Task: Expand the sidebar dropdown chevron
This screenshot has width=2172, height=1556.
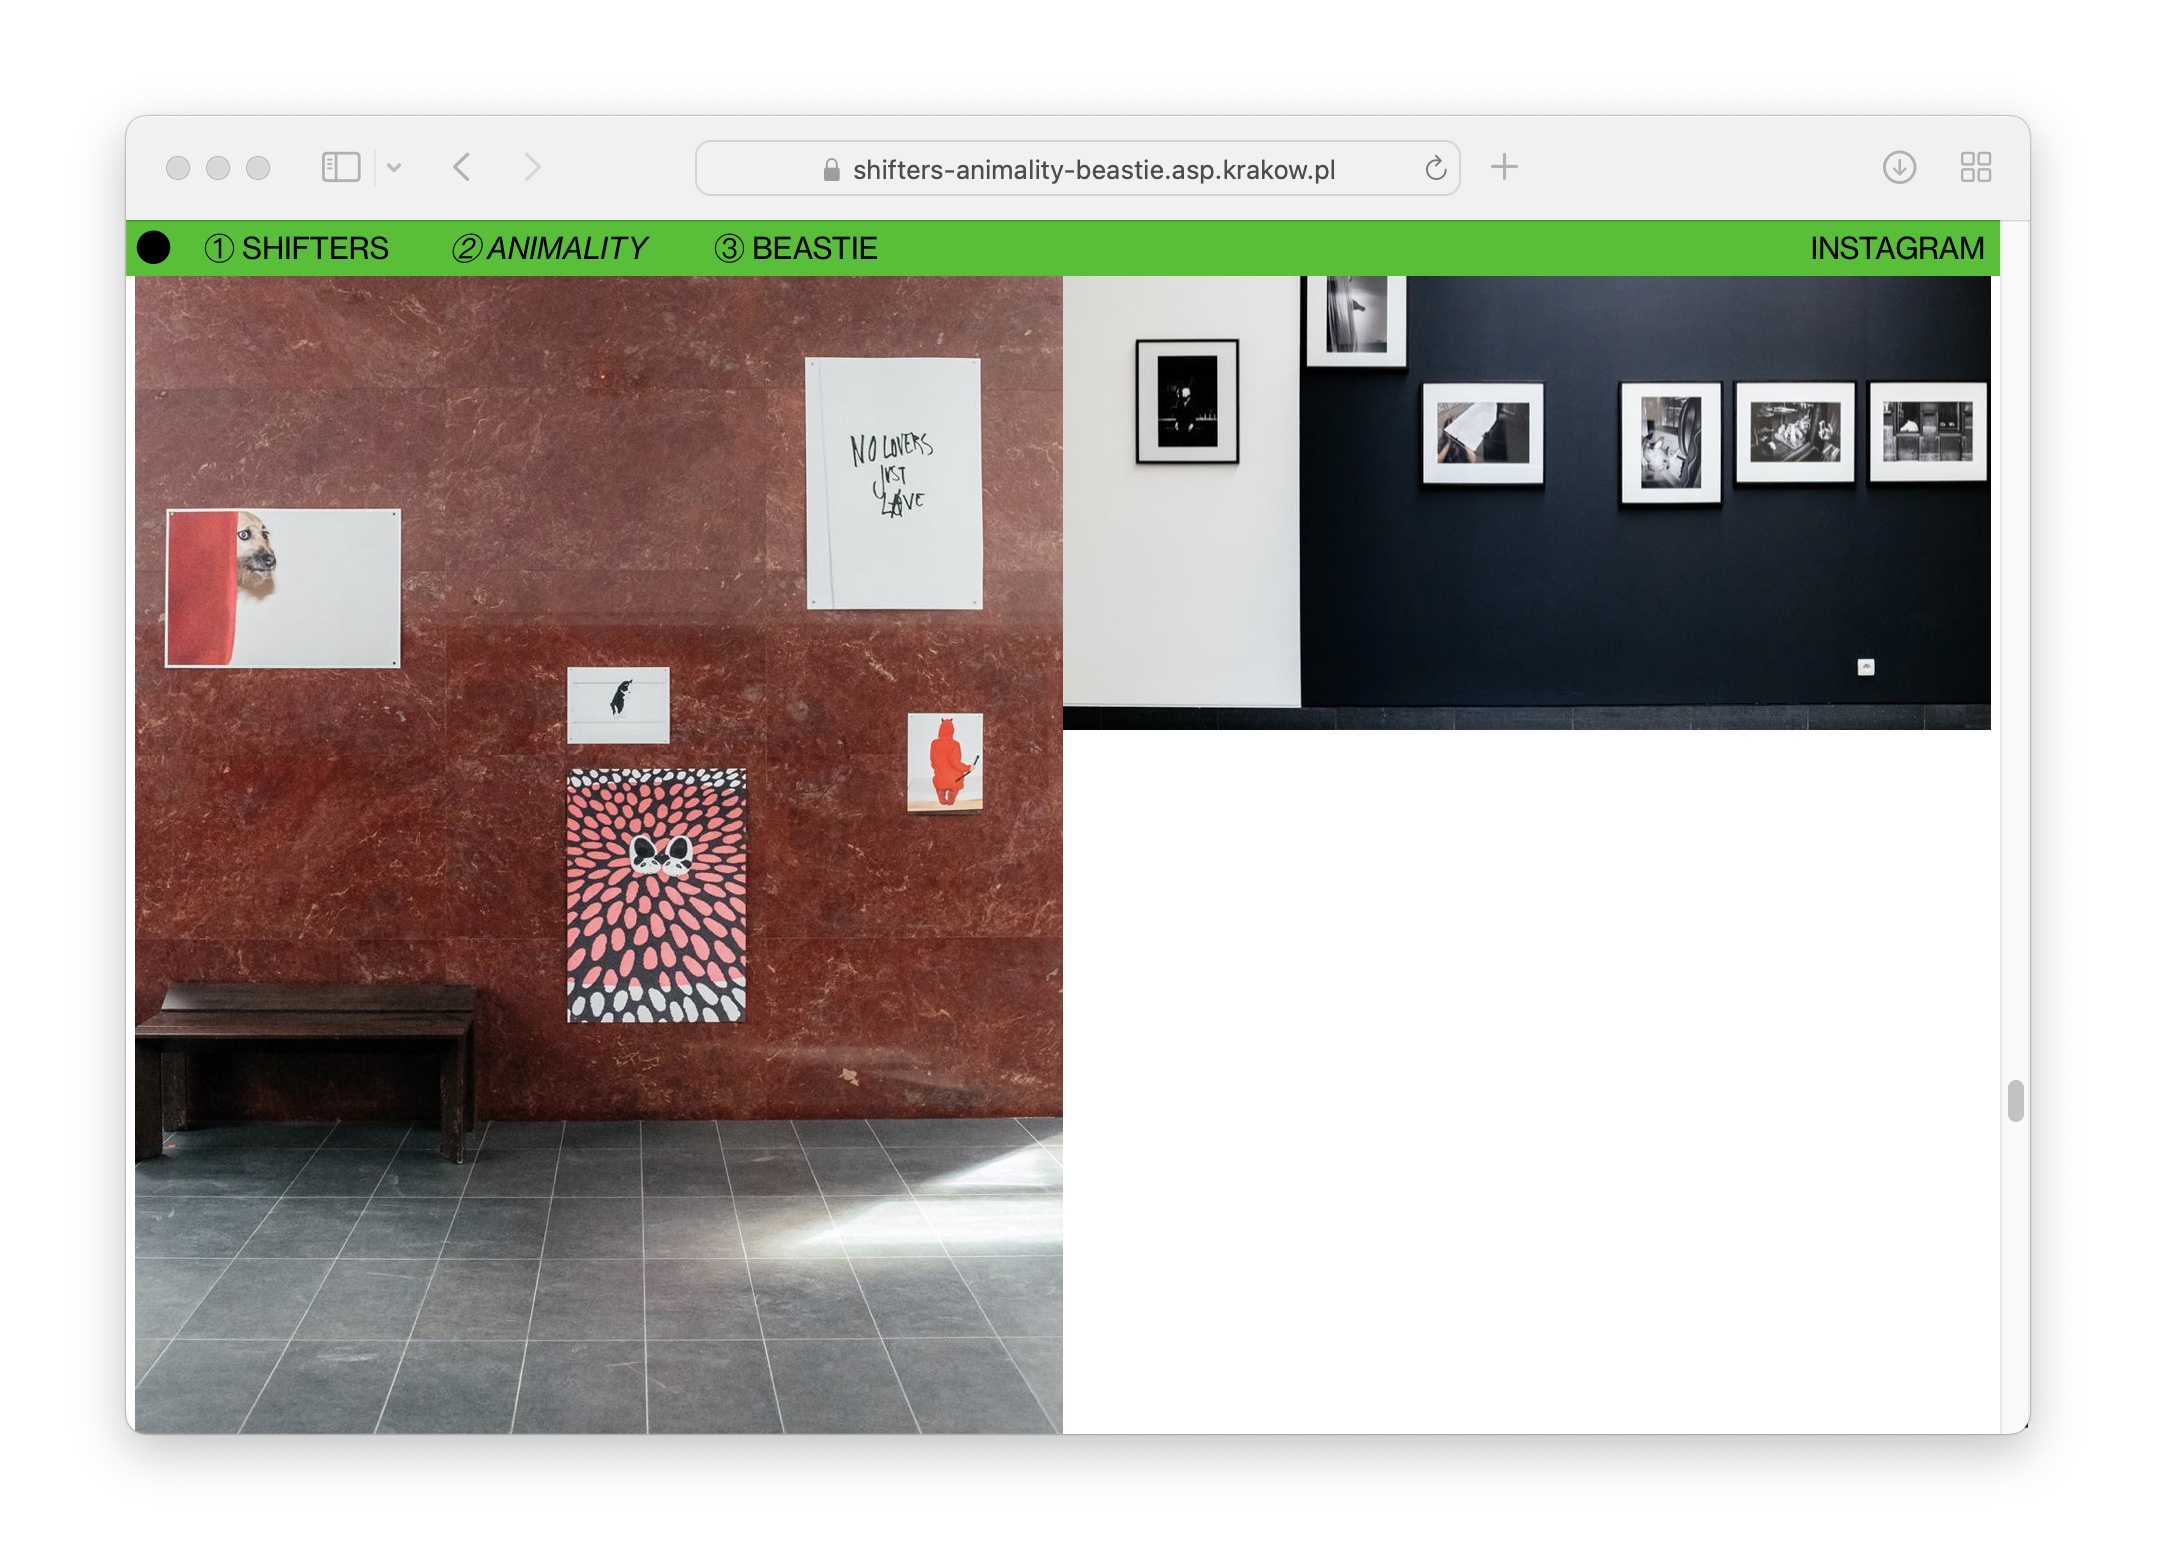Action: coord(394,168)
